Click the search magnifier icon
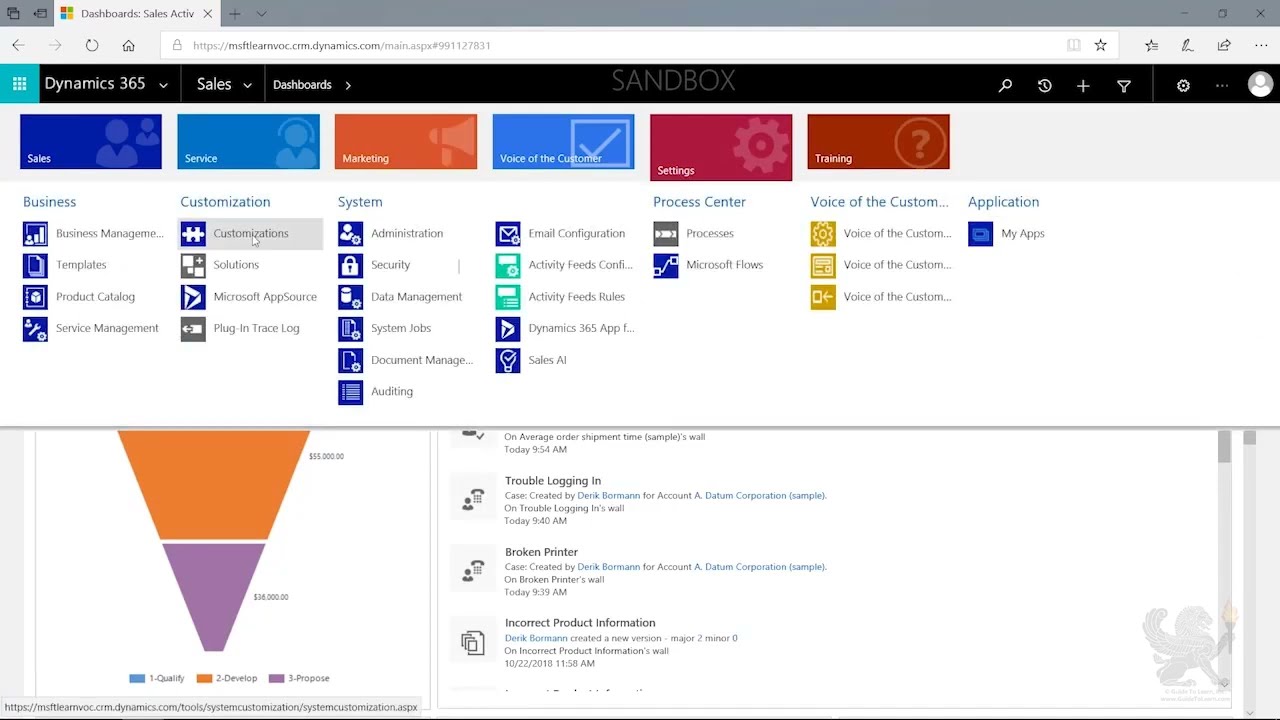1280x720 pixels. tap(1005, 86)
